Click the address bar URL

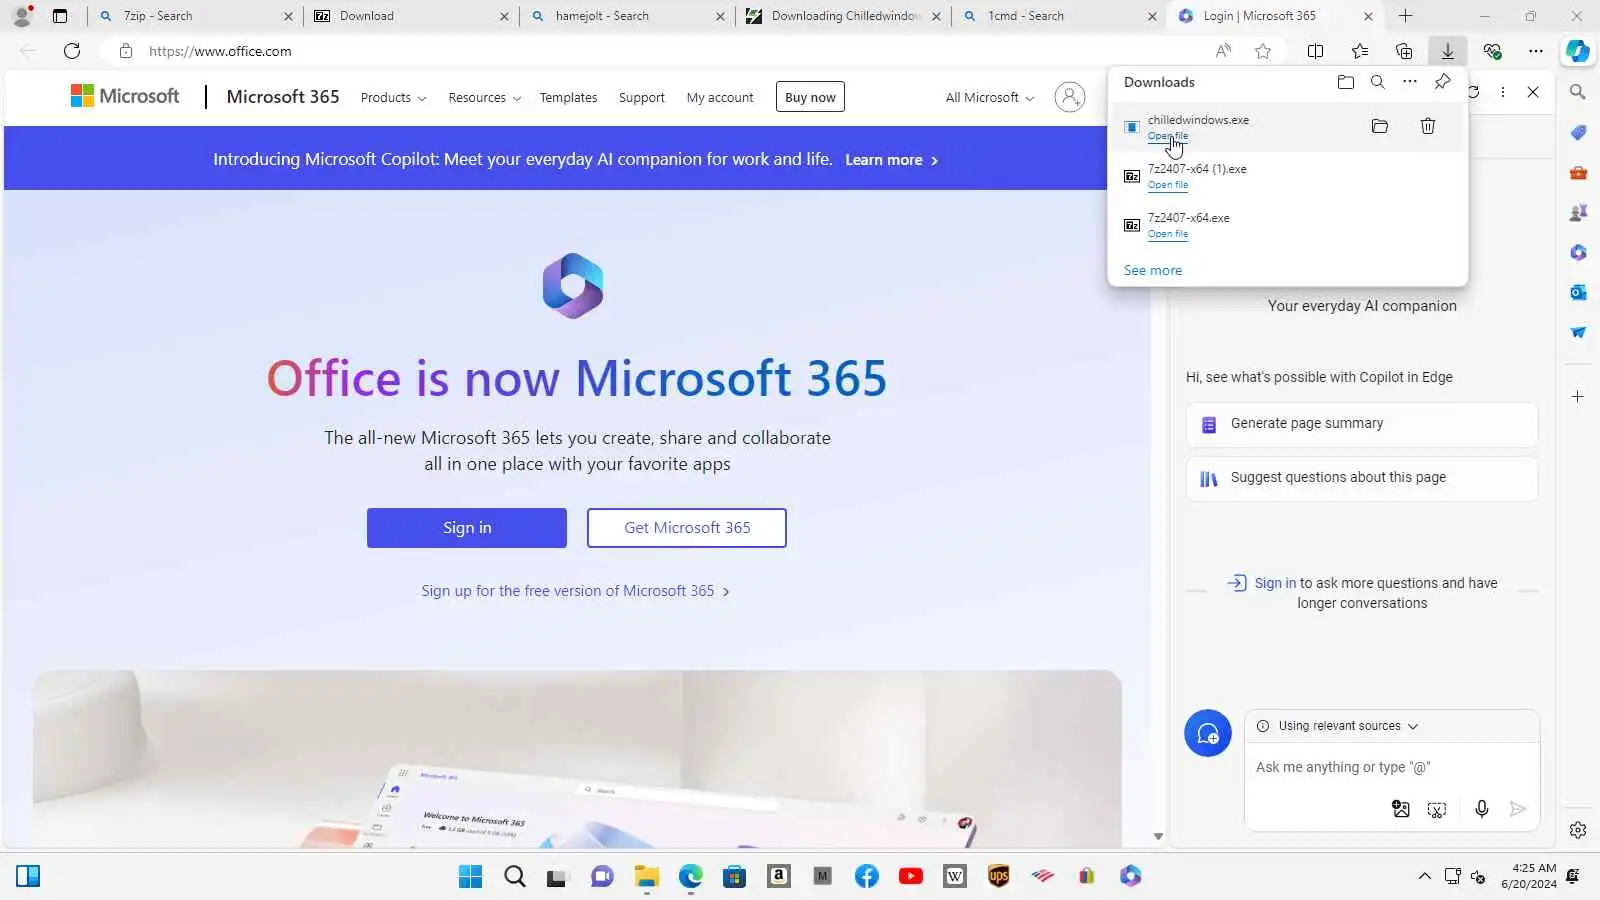(220, 51)
